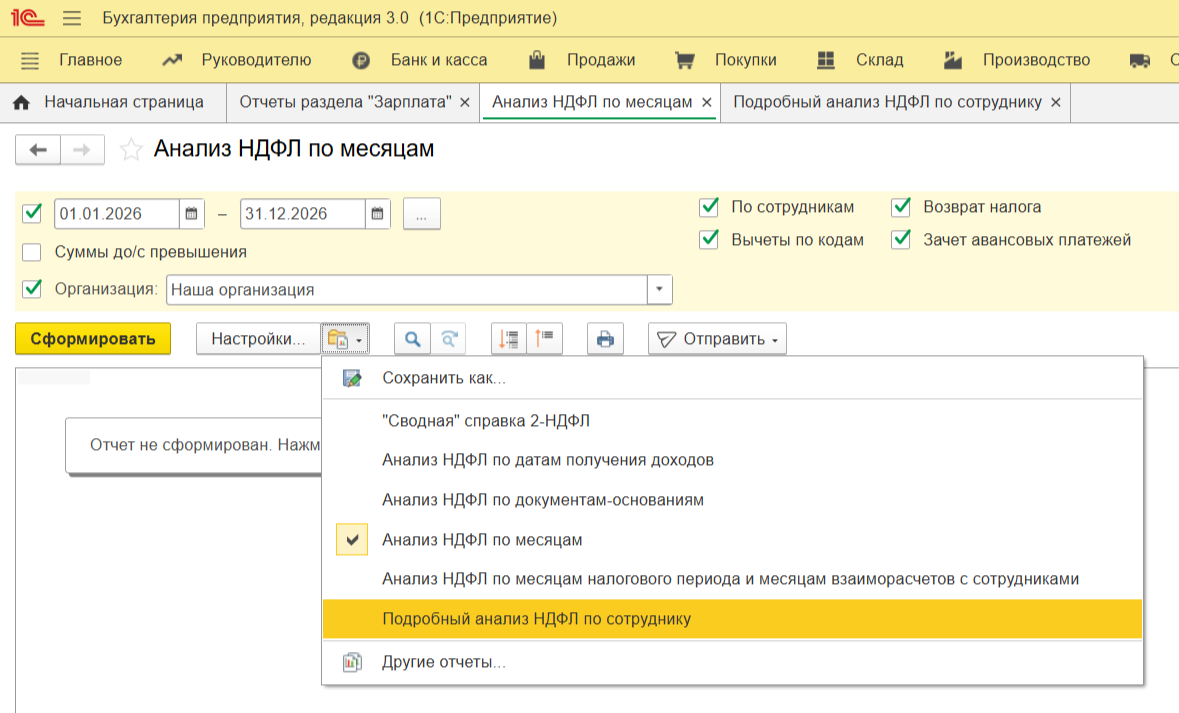
Task: Click the print report icon
Action: [605, 339]
